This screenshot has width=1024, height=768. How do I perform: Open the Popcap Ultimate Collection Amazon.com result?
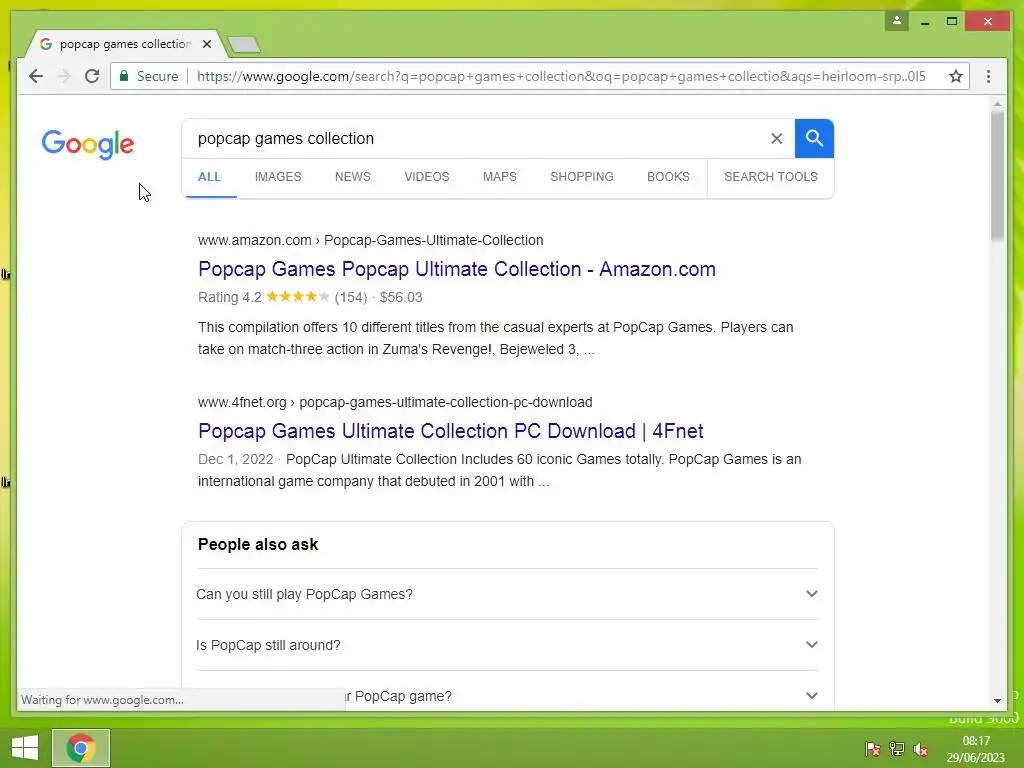click(x=456, y=269)
